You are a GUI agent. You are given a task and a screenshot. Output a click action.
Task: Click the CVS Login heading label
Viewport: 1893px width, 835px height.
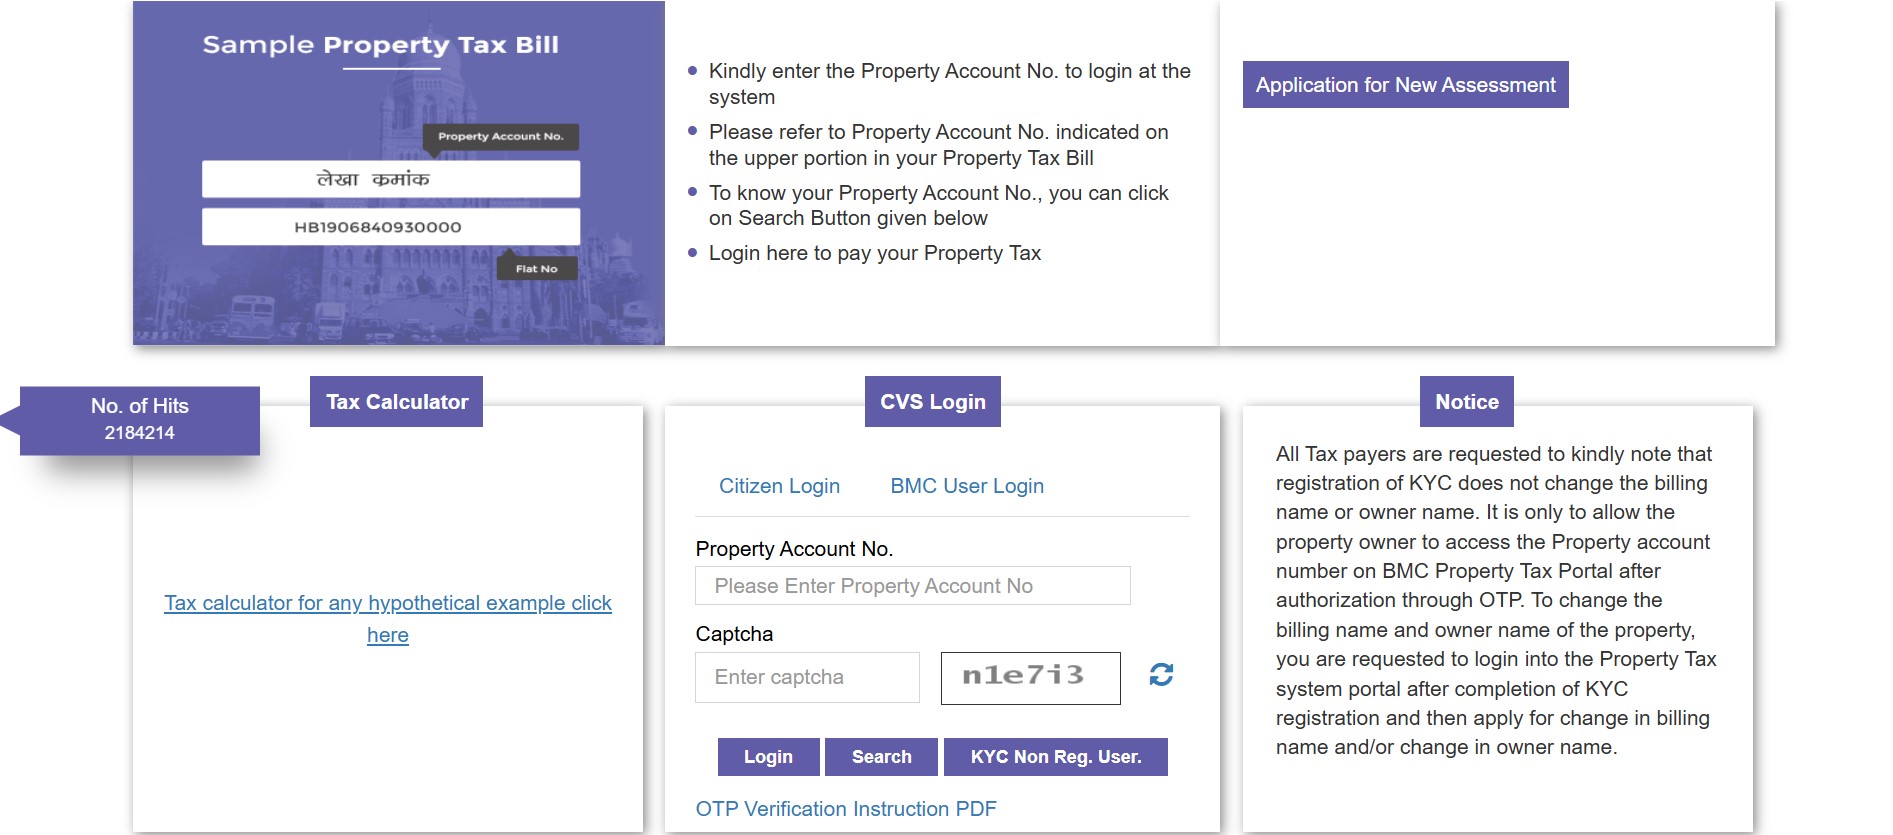[932, 402]
